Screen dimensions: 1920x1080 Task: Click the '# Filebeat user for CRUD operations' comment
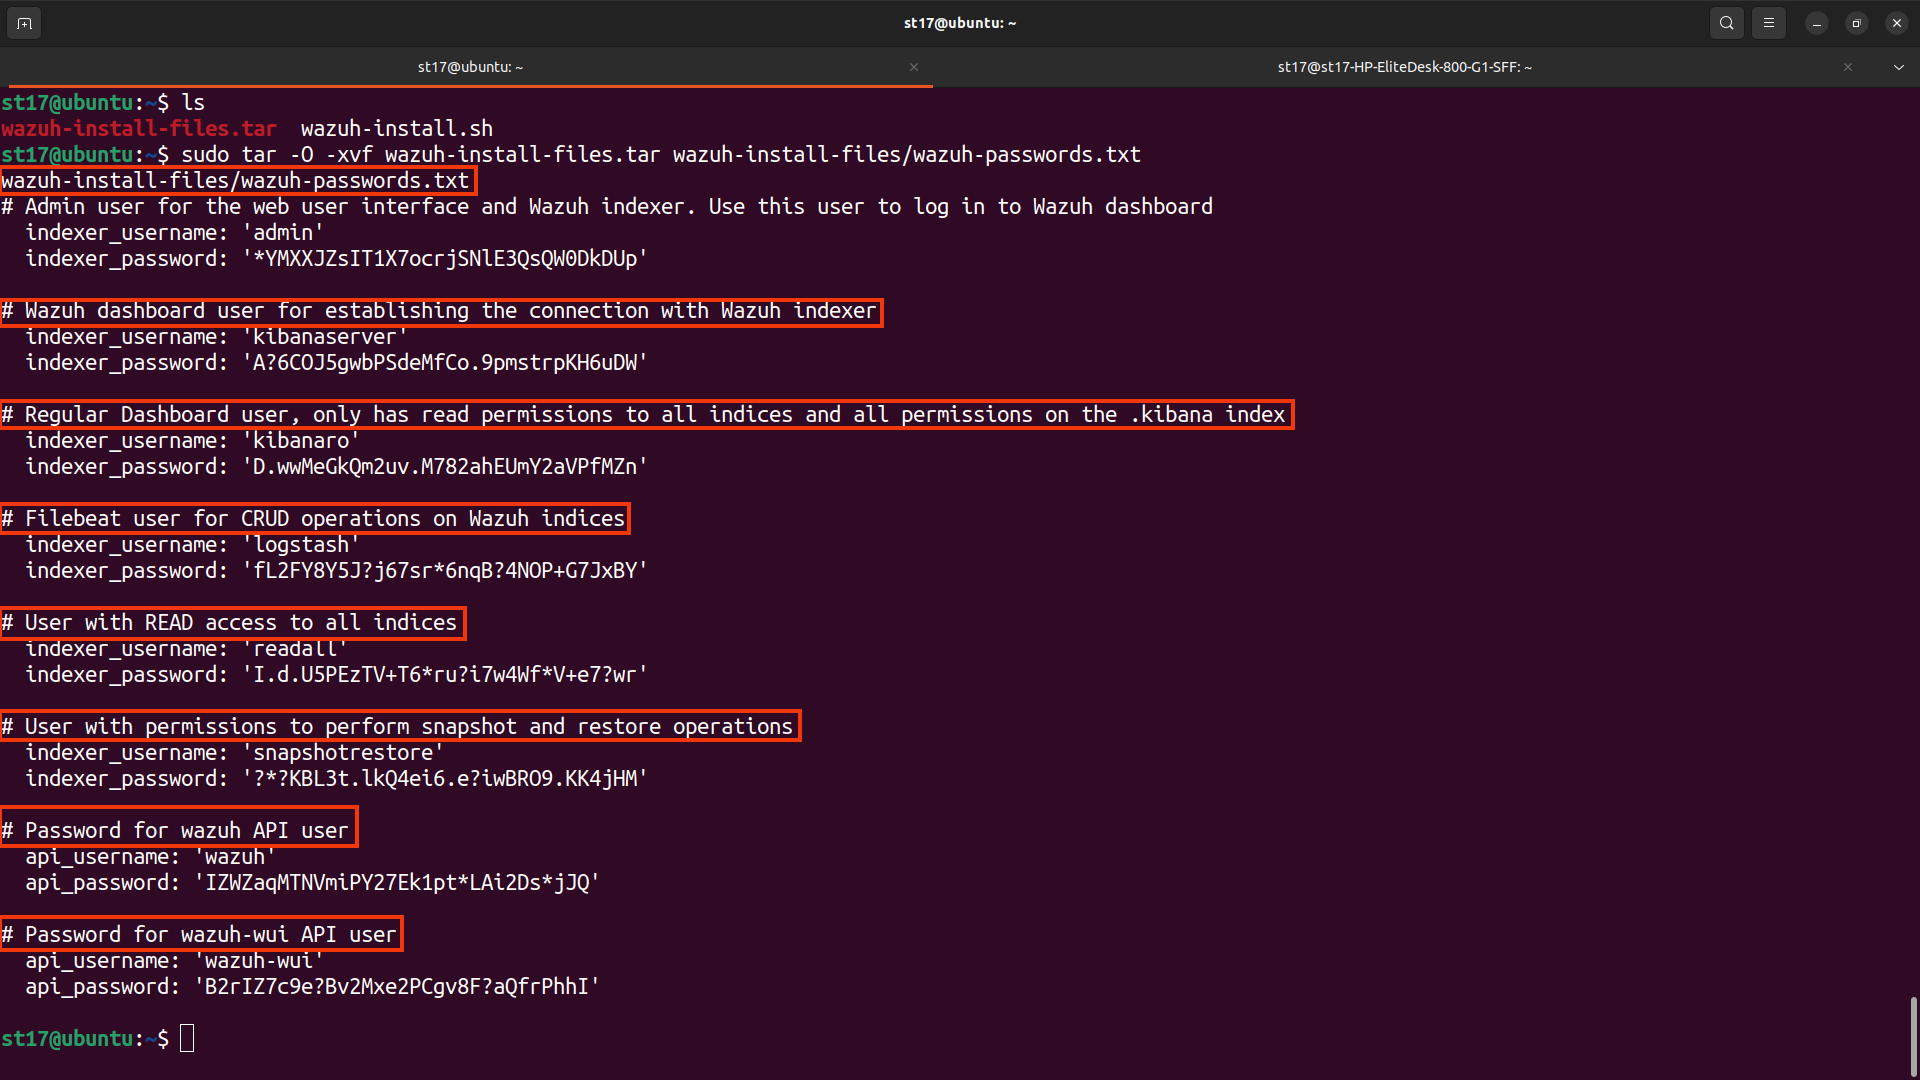pyautogui.click(x=313, y=518)
